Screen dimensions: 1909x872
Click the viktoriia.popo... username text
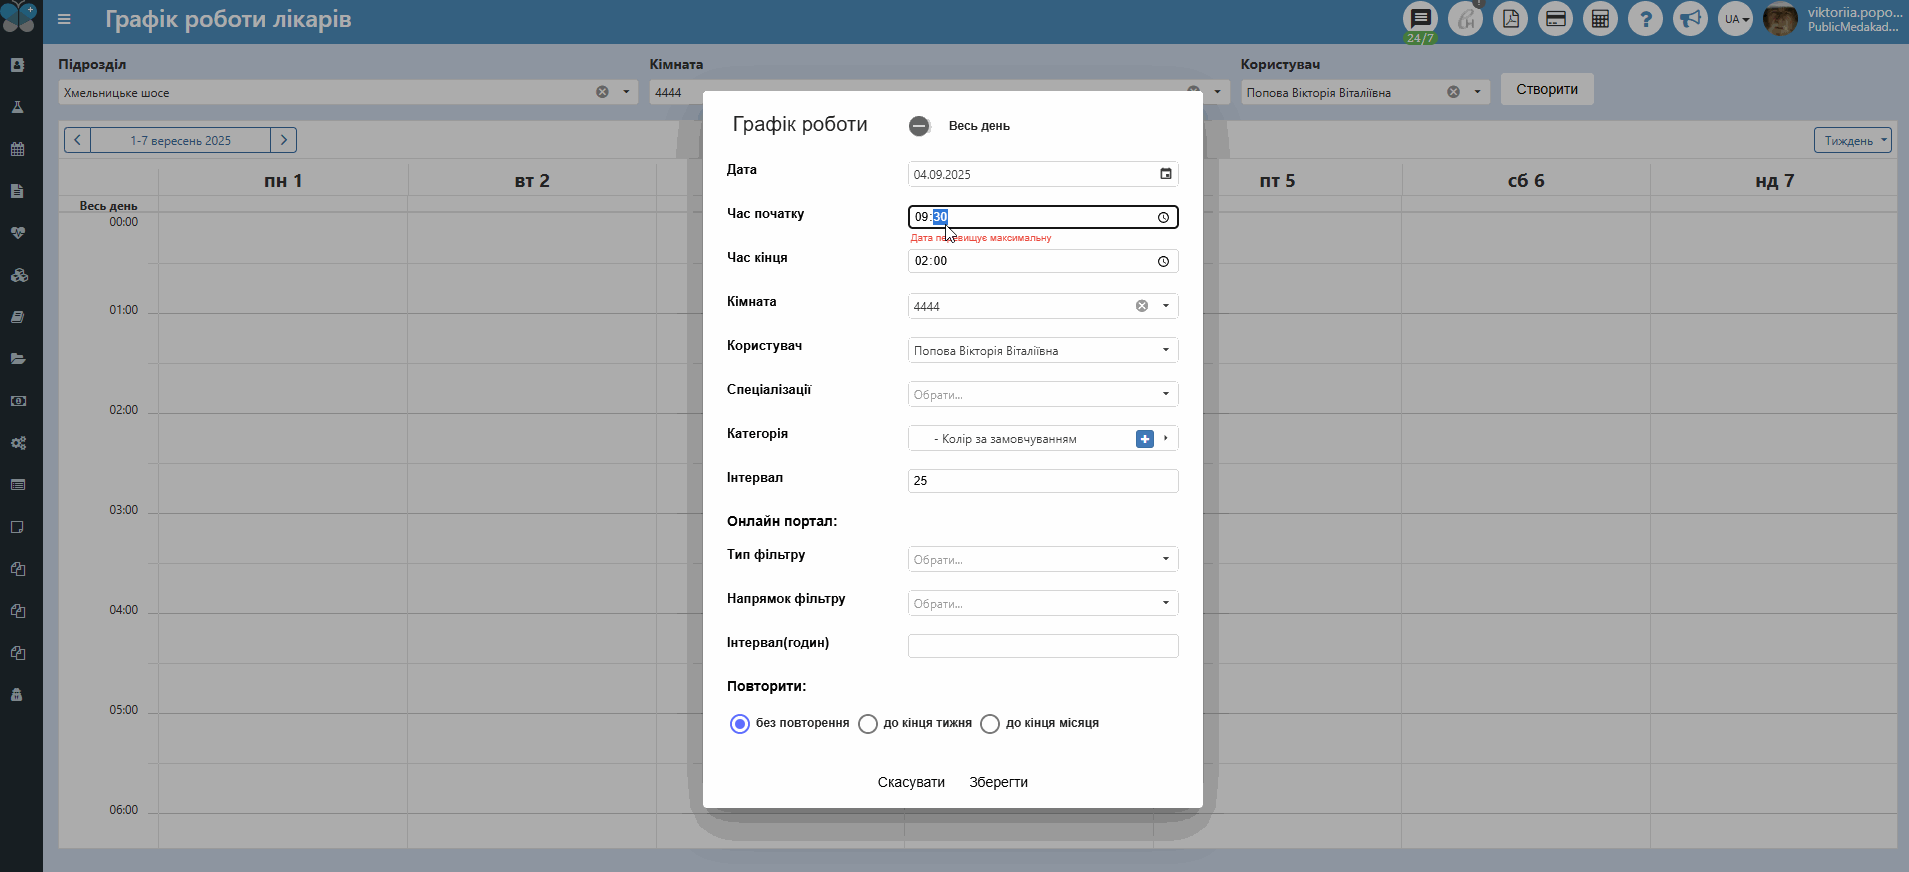[1855, 12]
